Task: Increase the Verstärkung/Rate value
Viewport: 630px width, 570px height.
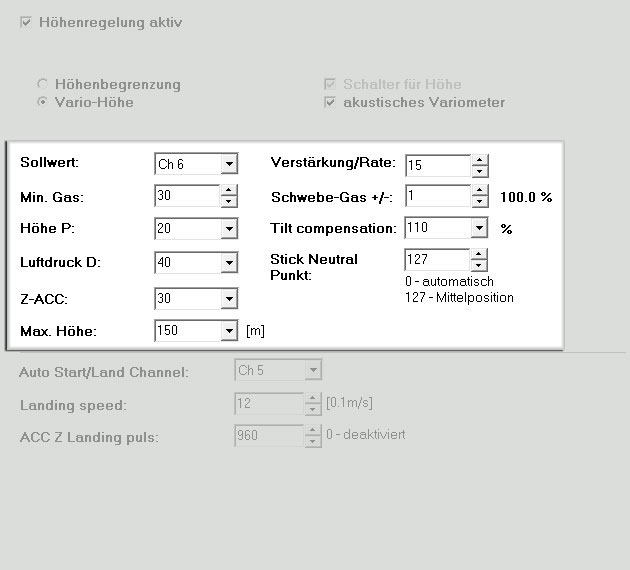Action: point(479,158)
